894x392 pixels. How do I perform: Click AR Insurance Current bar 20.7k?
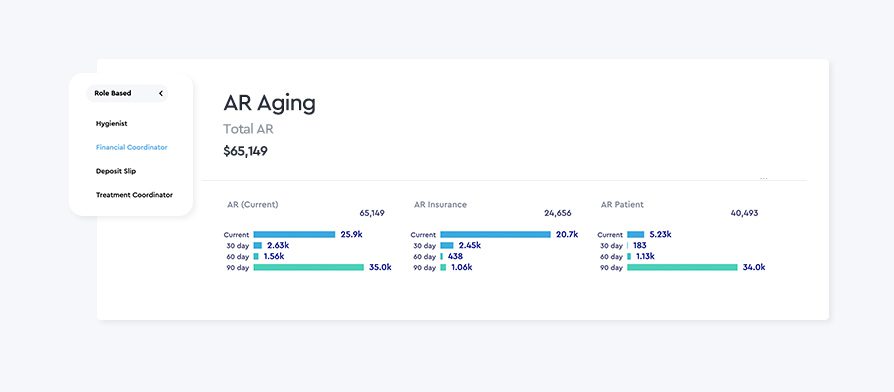(x=495, y=234)
